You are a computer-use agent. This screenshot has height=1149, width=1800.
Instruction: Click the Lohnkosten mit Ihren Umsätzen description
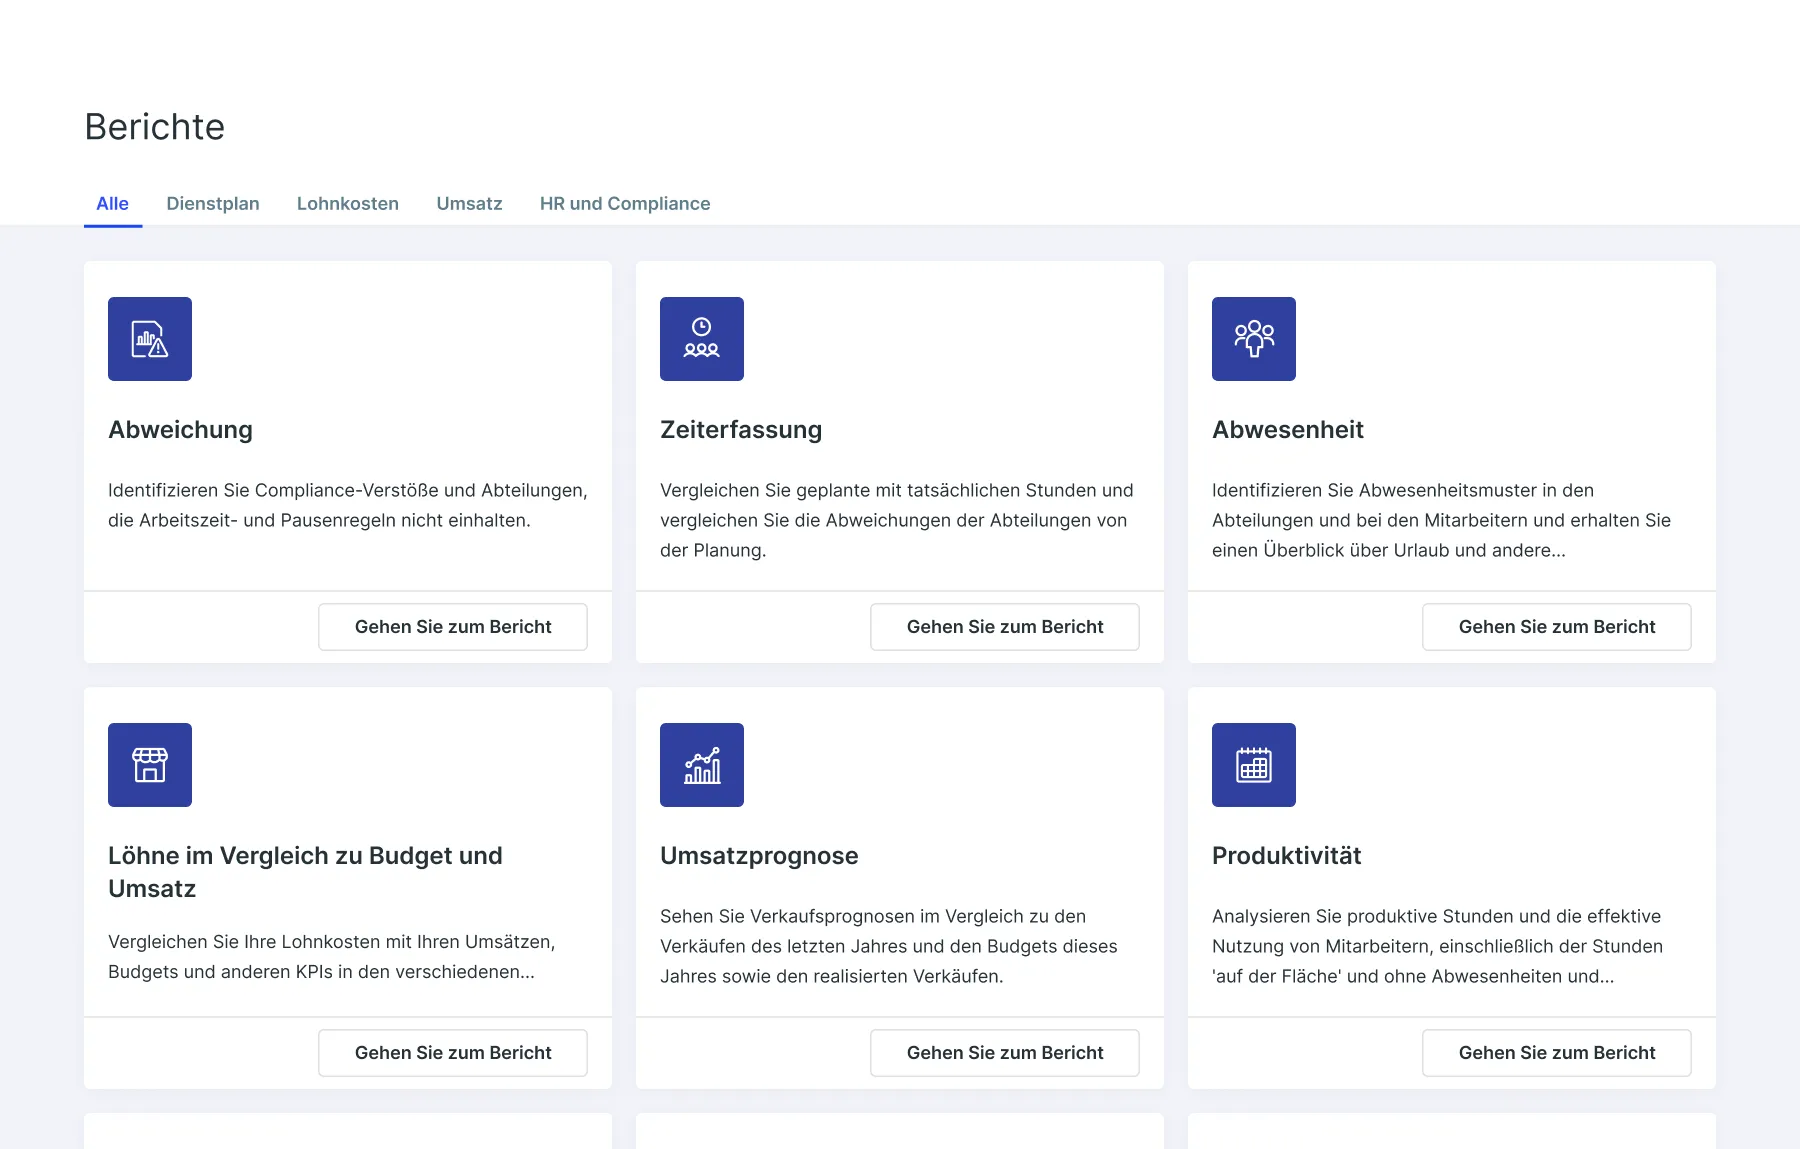click(331, 957)
